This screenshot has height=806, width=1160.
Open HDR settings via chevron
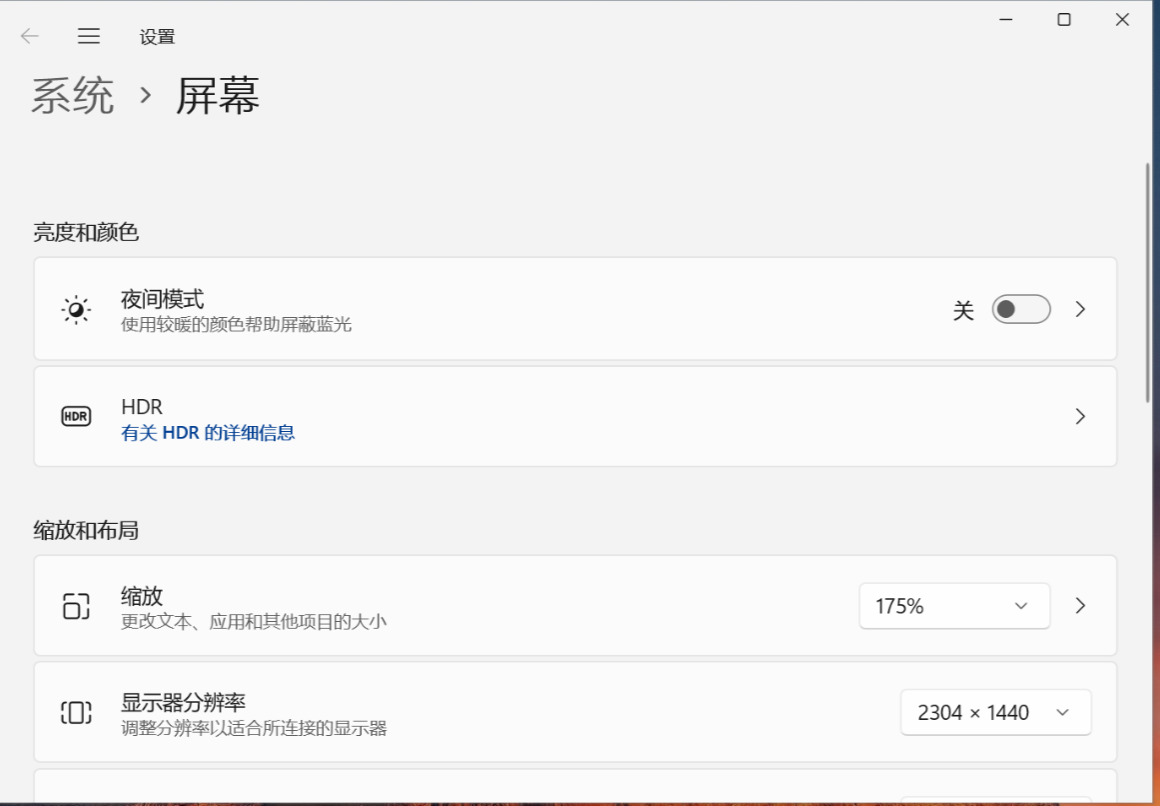click(1080, 417)
